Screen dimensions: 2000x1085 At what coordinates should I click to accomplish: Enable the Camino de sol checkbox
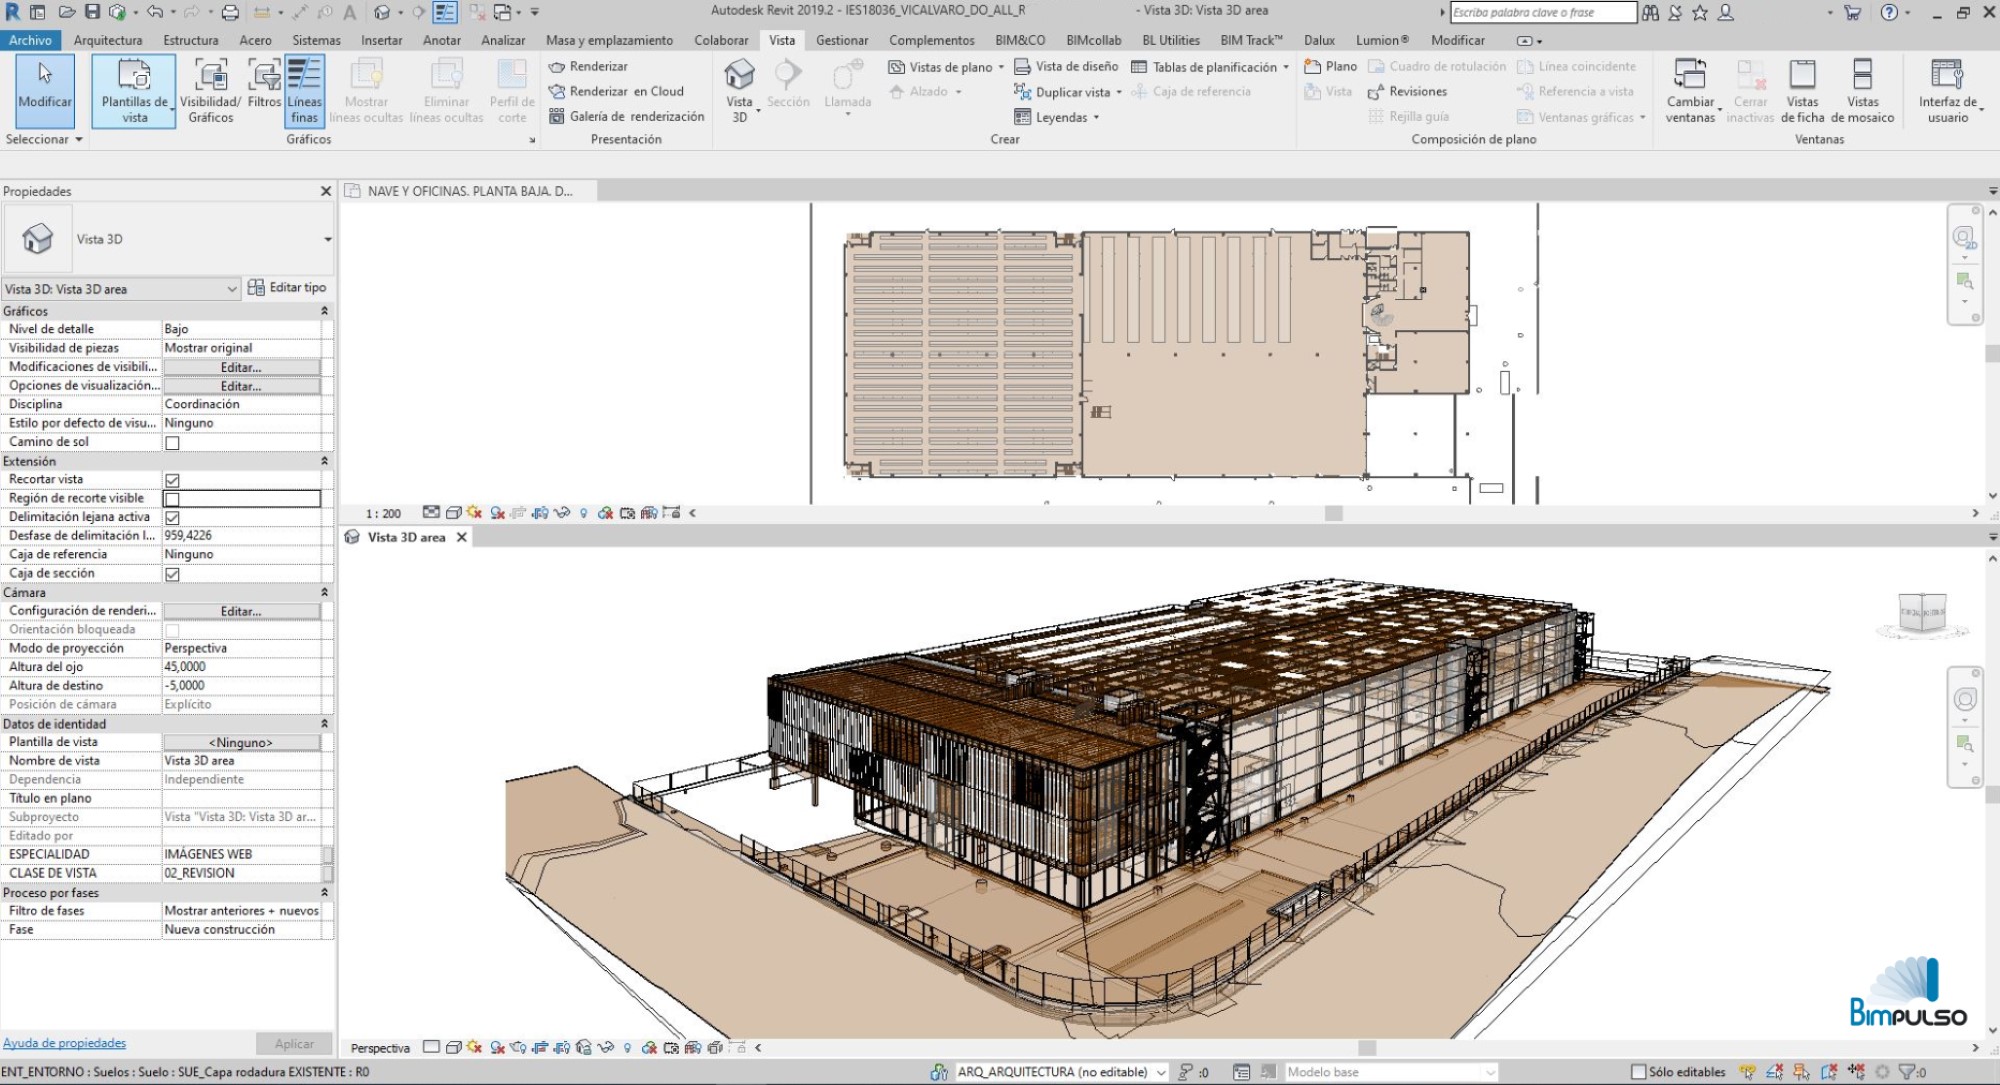172,443
